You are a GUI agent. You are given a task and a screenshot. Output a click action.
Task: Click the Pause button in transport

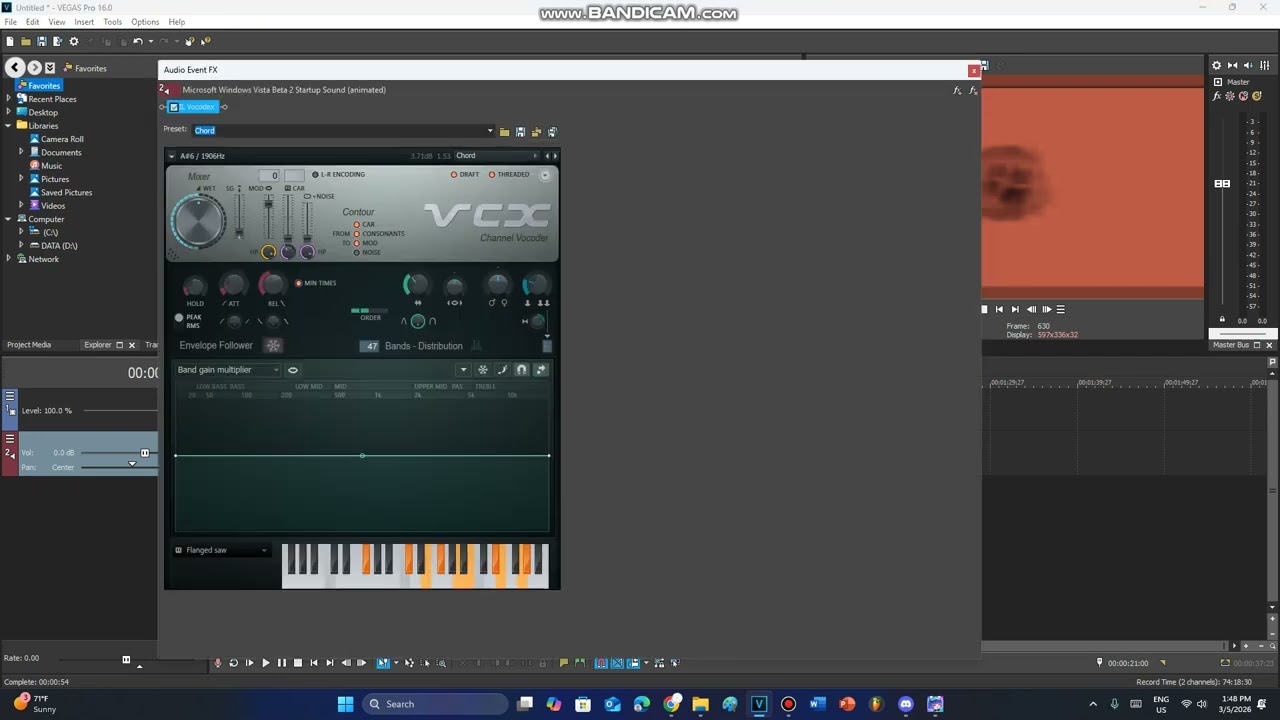(282, 663)
